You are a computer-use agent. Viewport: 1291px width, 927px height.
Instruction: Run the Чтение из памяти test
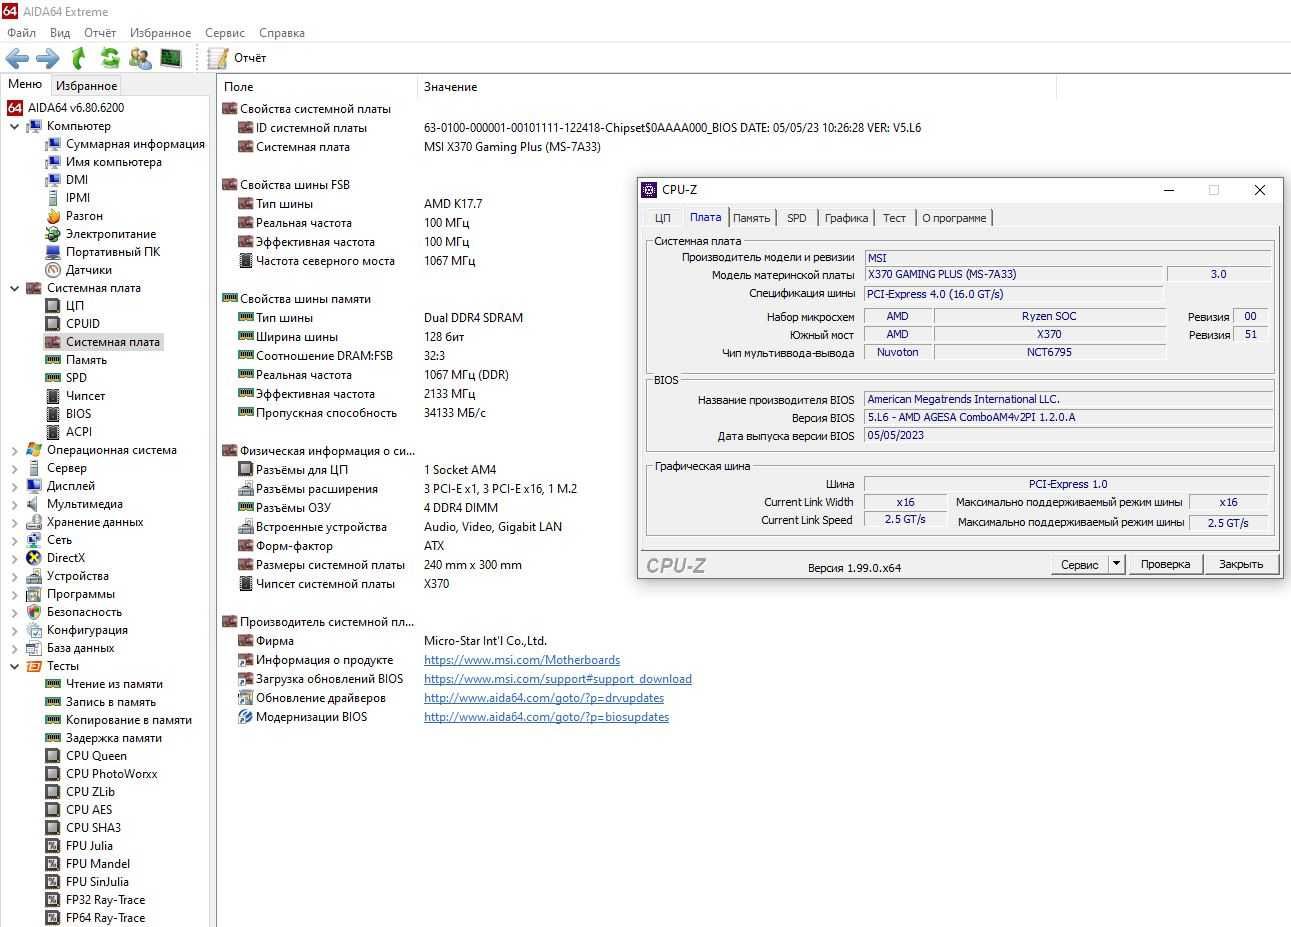(114, 684)
